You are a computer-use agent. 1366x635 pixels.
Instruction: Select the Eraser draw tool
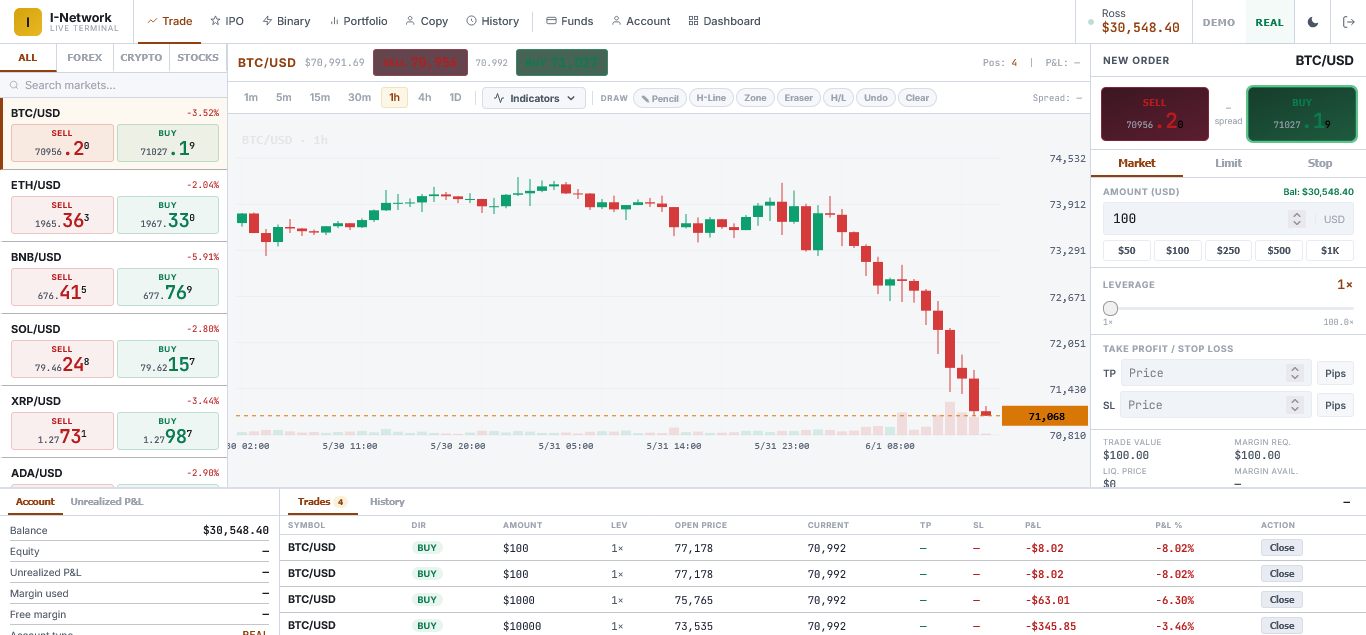tap(799, 98)
